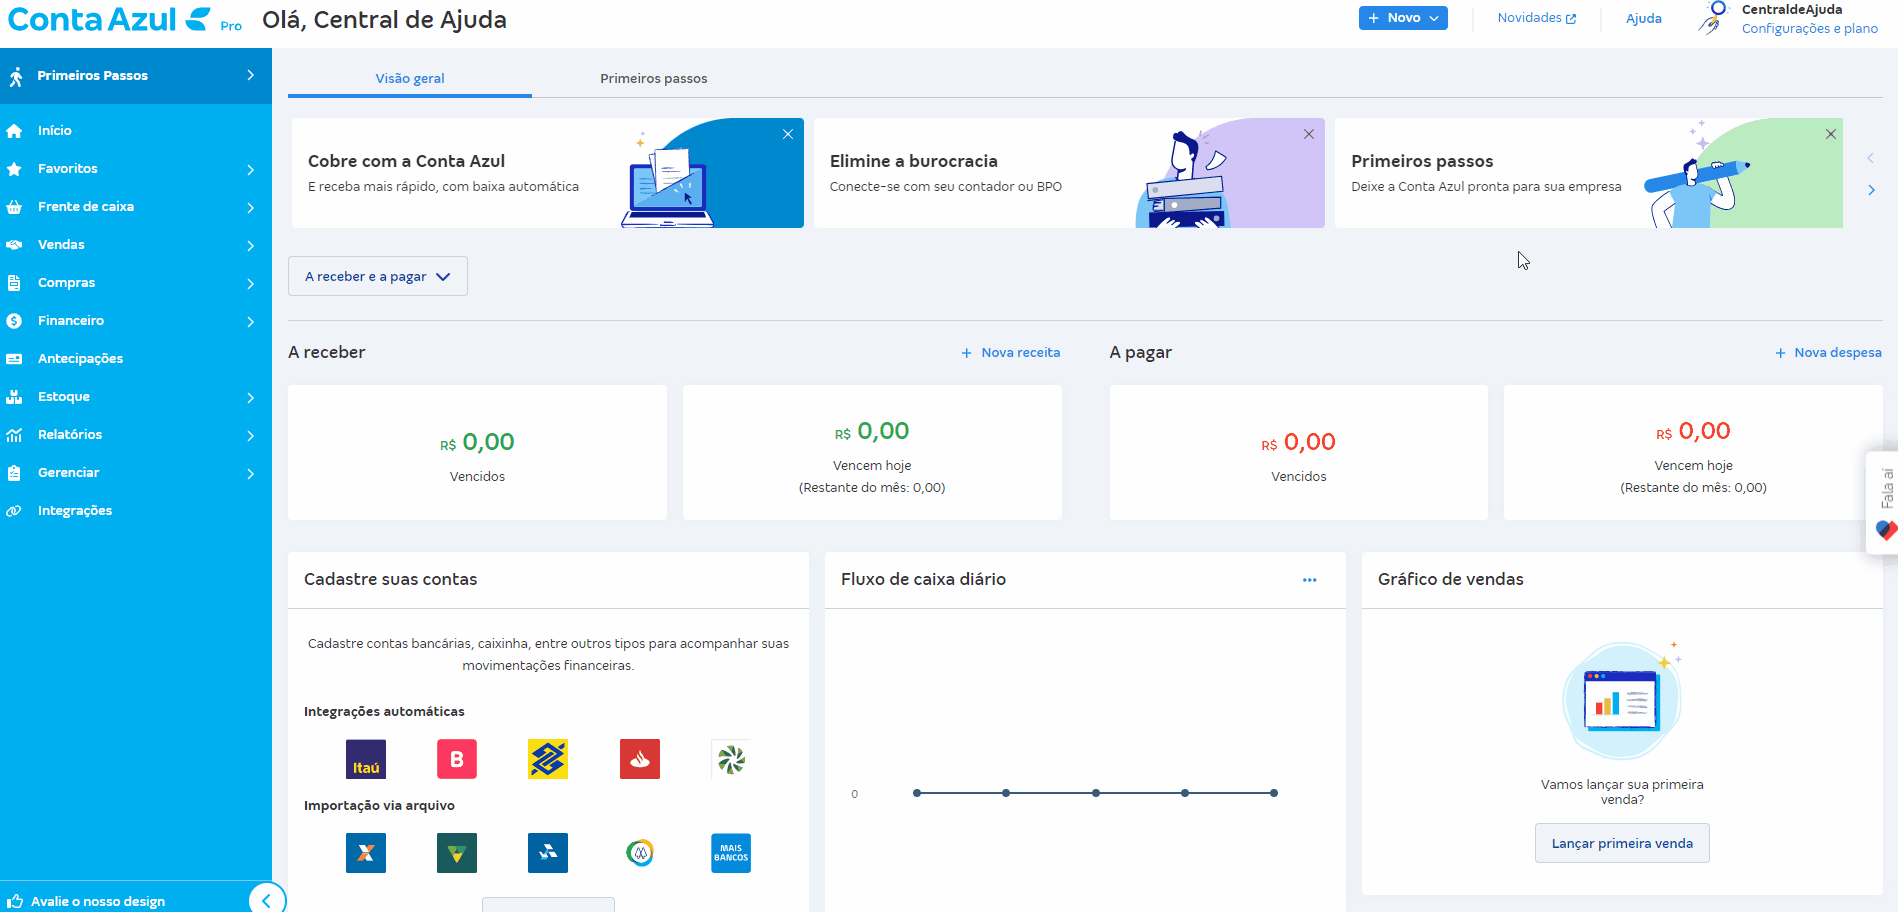This screenshot has width=1898, height=912.
Task: Select the Itaú bank integration icon
Action: tap(365, 759)
